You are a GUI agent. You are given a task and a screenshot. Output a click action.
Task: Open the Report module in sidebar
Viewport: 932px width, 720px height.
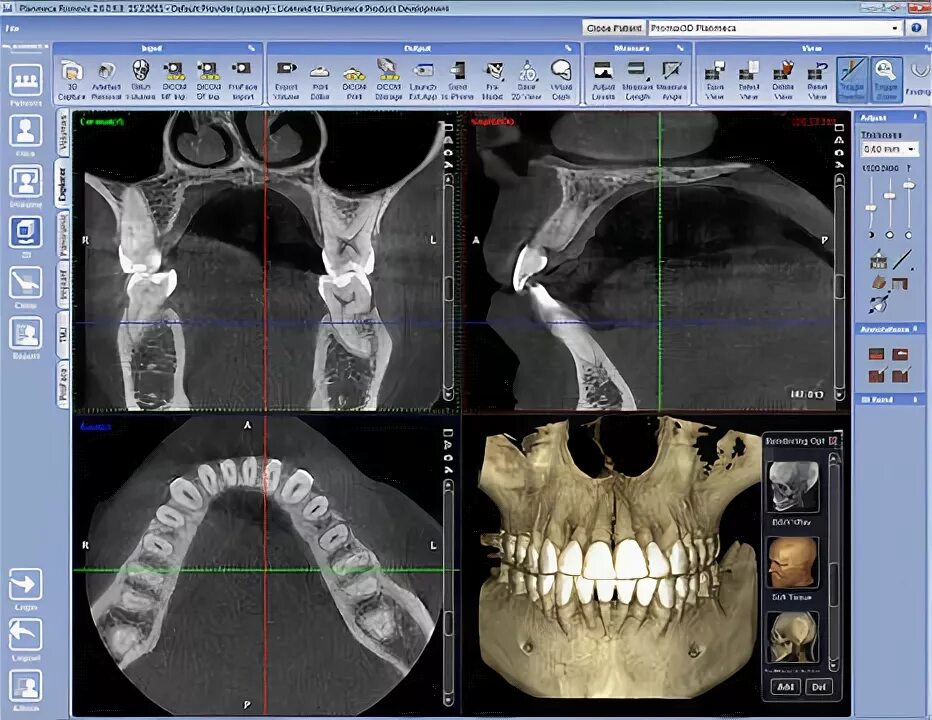tap(26, 333)
